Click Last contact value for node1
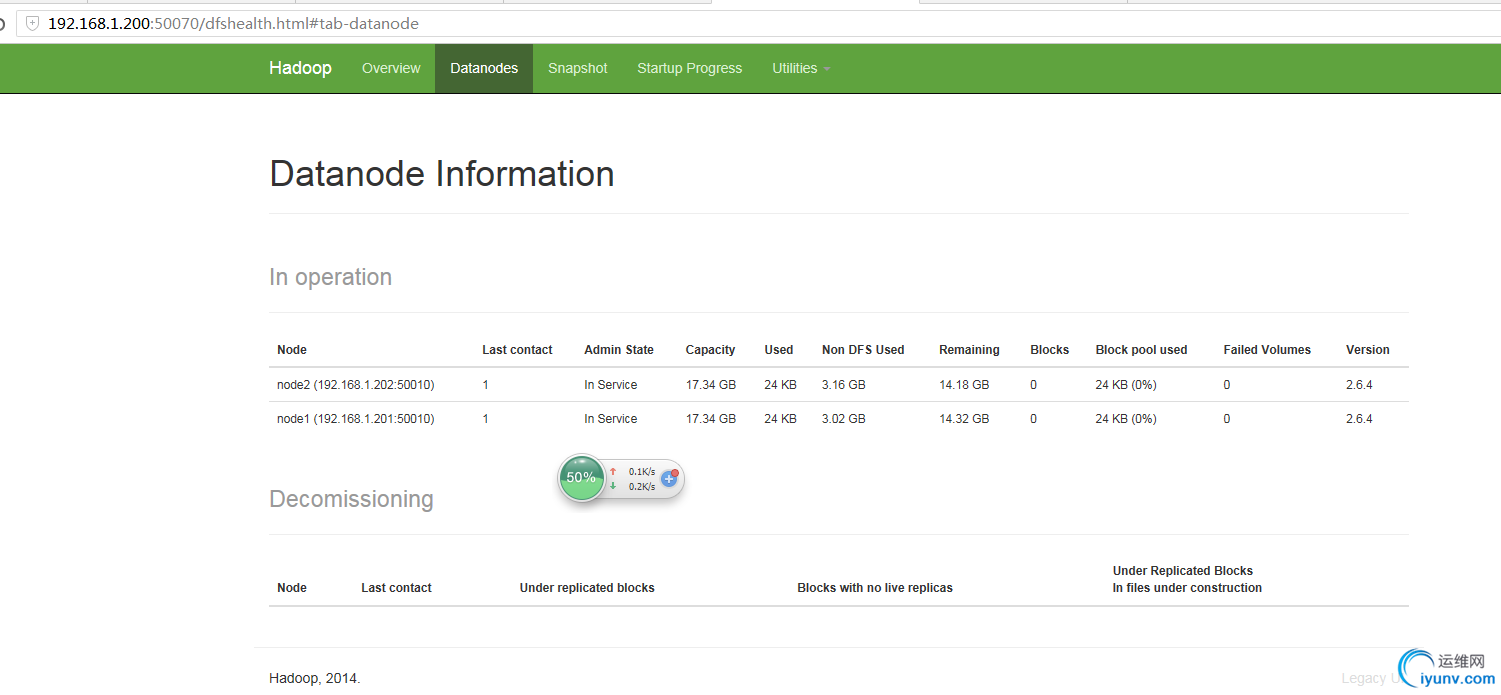Image resolution: width=1501 pixels, height=695 pixels. click(x=486, y=419)
